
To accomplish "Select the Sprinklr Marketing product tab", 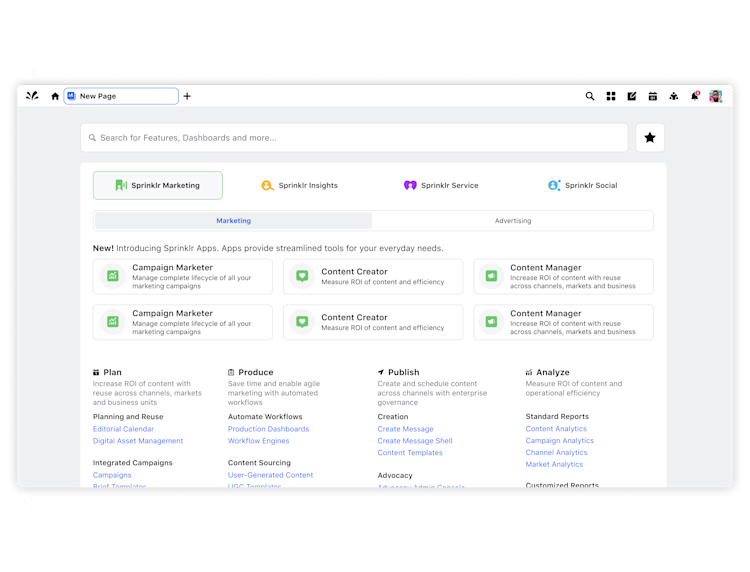I will tap(158, 186).
